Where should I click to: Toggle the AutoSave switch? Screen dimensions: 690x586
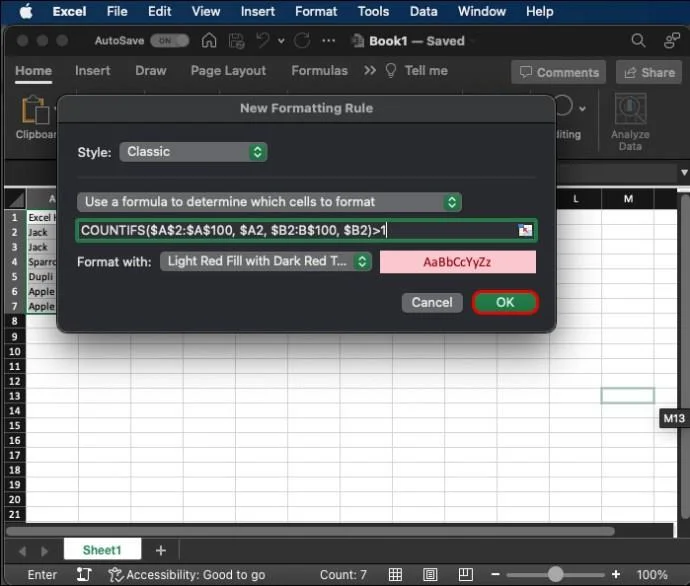(169, 41)
